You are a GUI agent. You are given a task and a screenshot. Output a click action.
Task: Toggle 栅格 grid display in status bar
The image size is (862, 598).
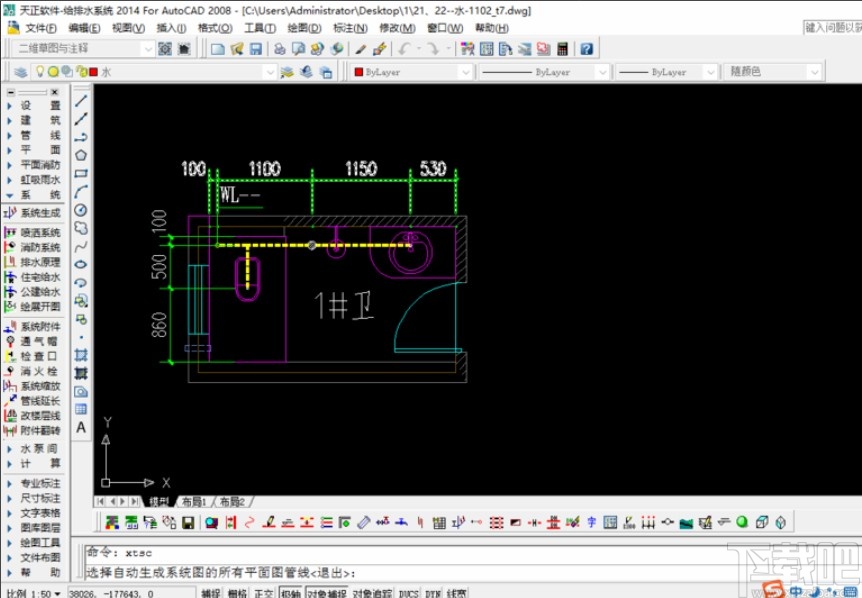(x=237, y=592)
